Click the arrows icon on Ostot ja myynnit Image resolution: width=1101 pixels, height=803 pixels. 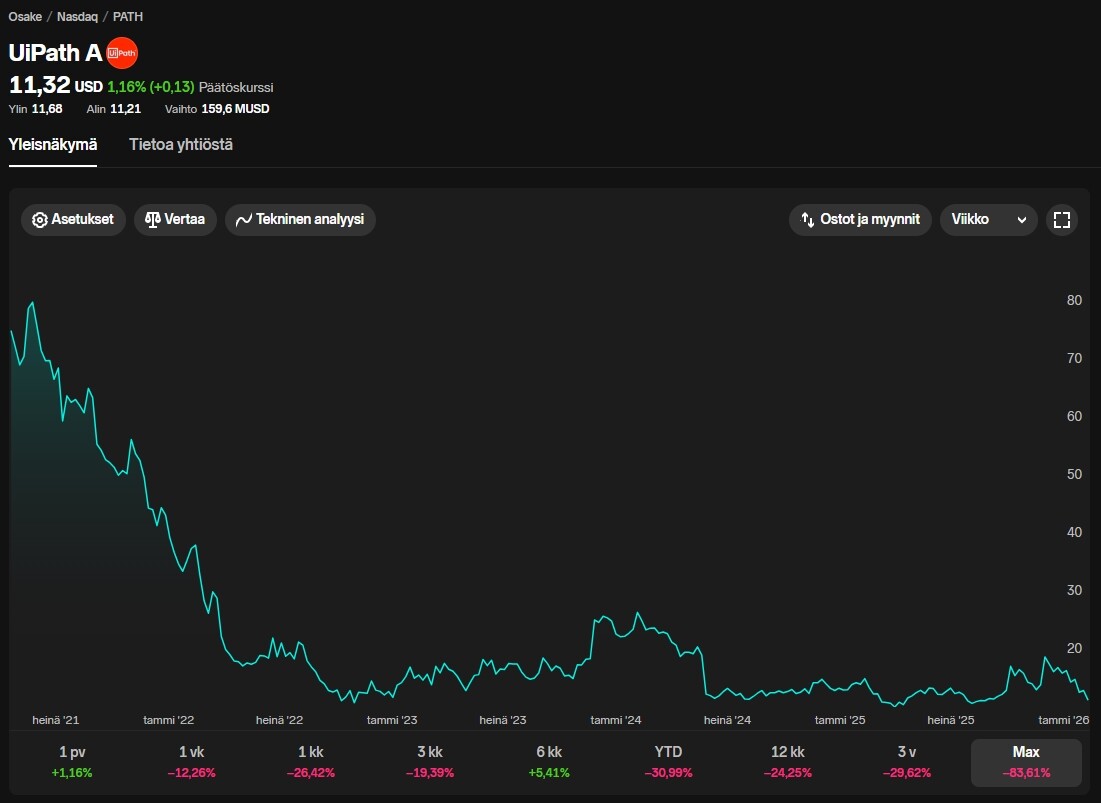[808, 220]
